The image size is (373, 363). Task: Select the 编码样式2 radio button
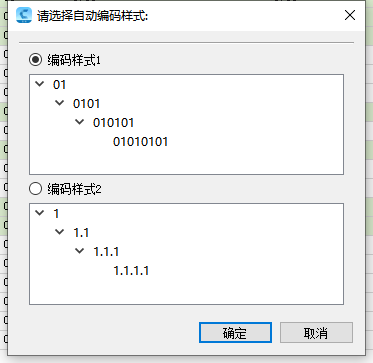(x=35, y=189)
